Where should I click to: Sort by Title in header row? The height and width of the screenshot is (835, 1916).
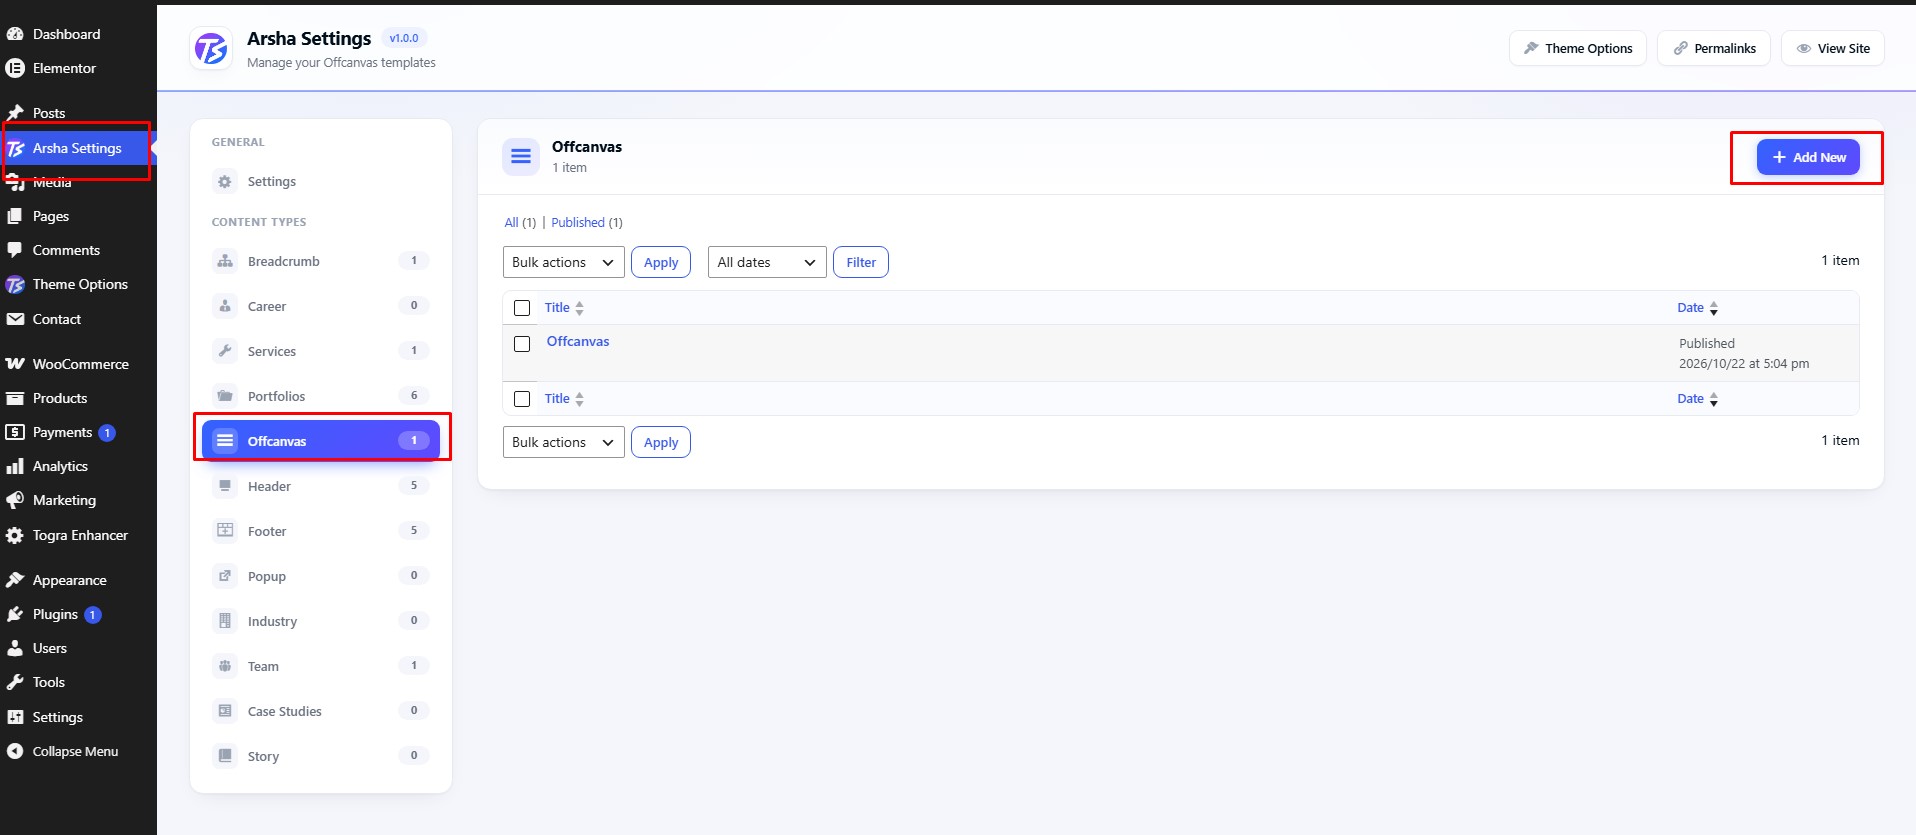pos(564,308)
